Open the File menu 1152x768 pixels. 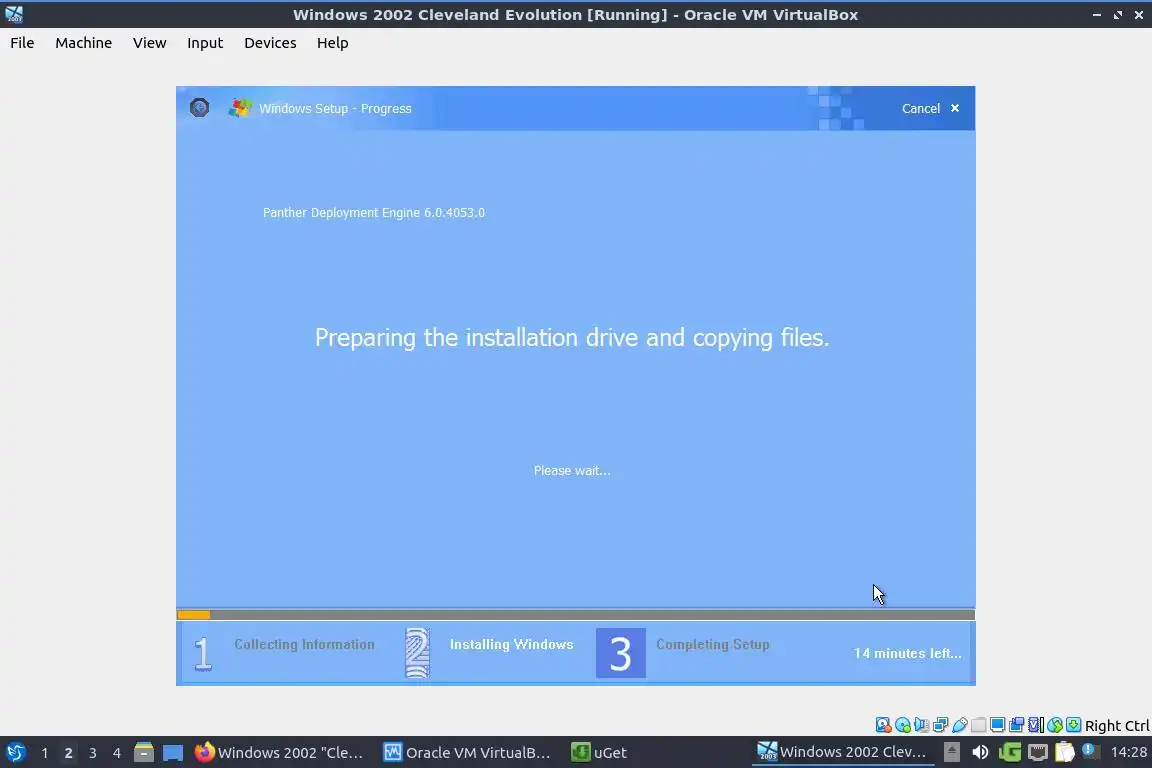[x=22, y=43]
